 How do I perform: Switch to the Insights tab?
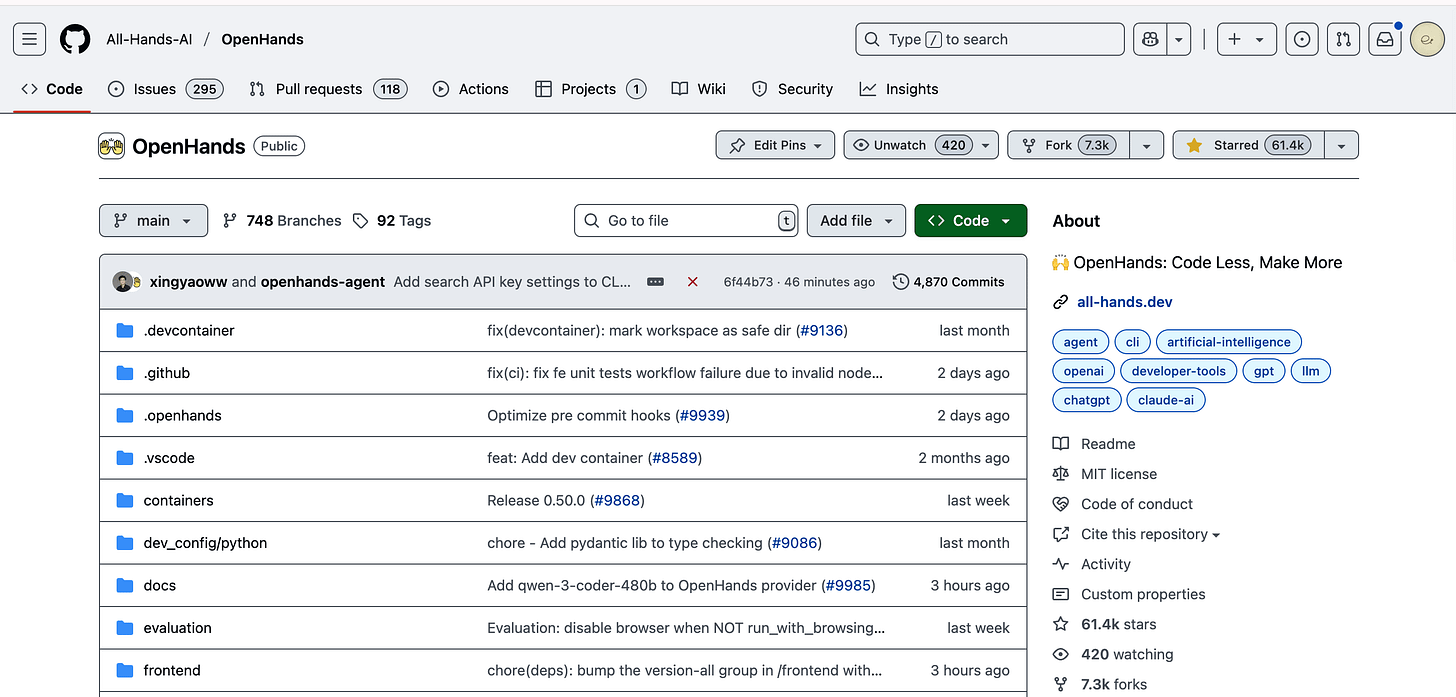[x=899, y=89]
